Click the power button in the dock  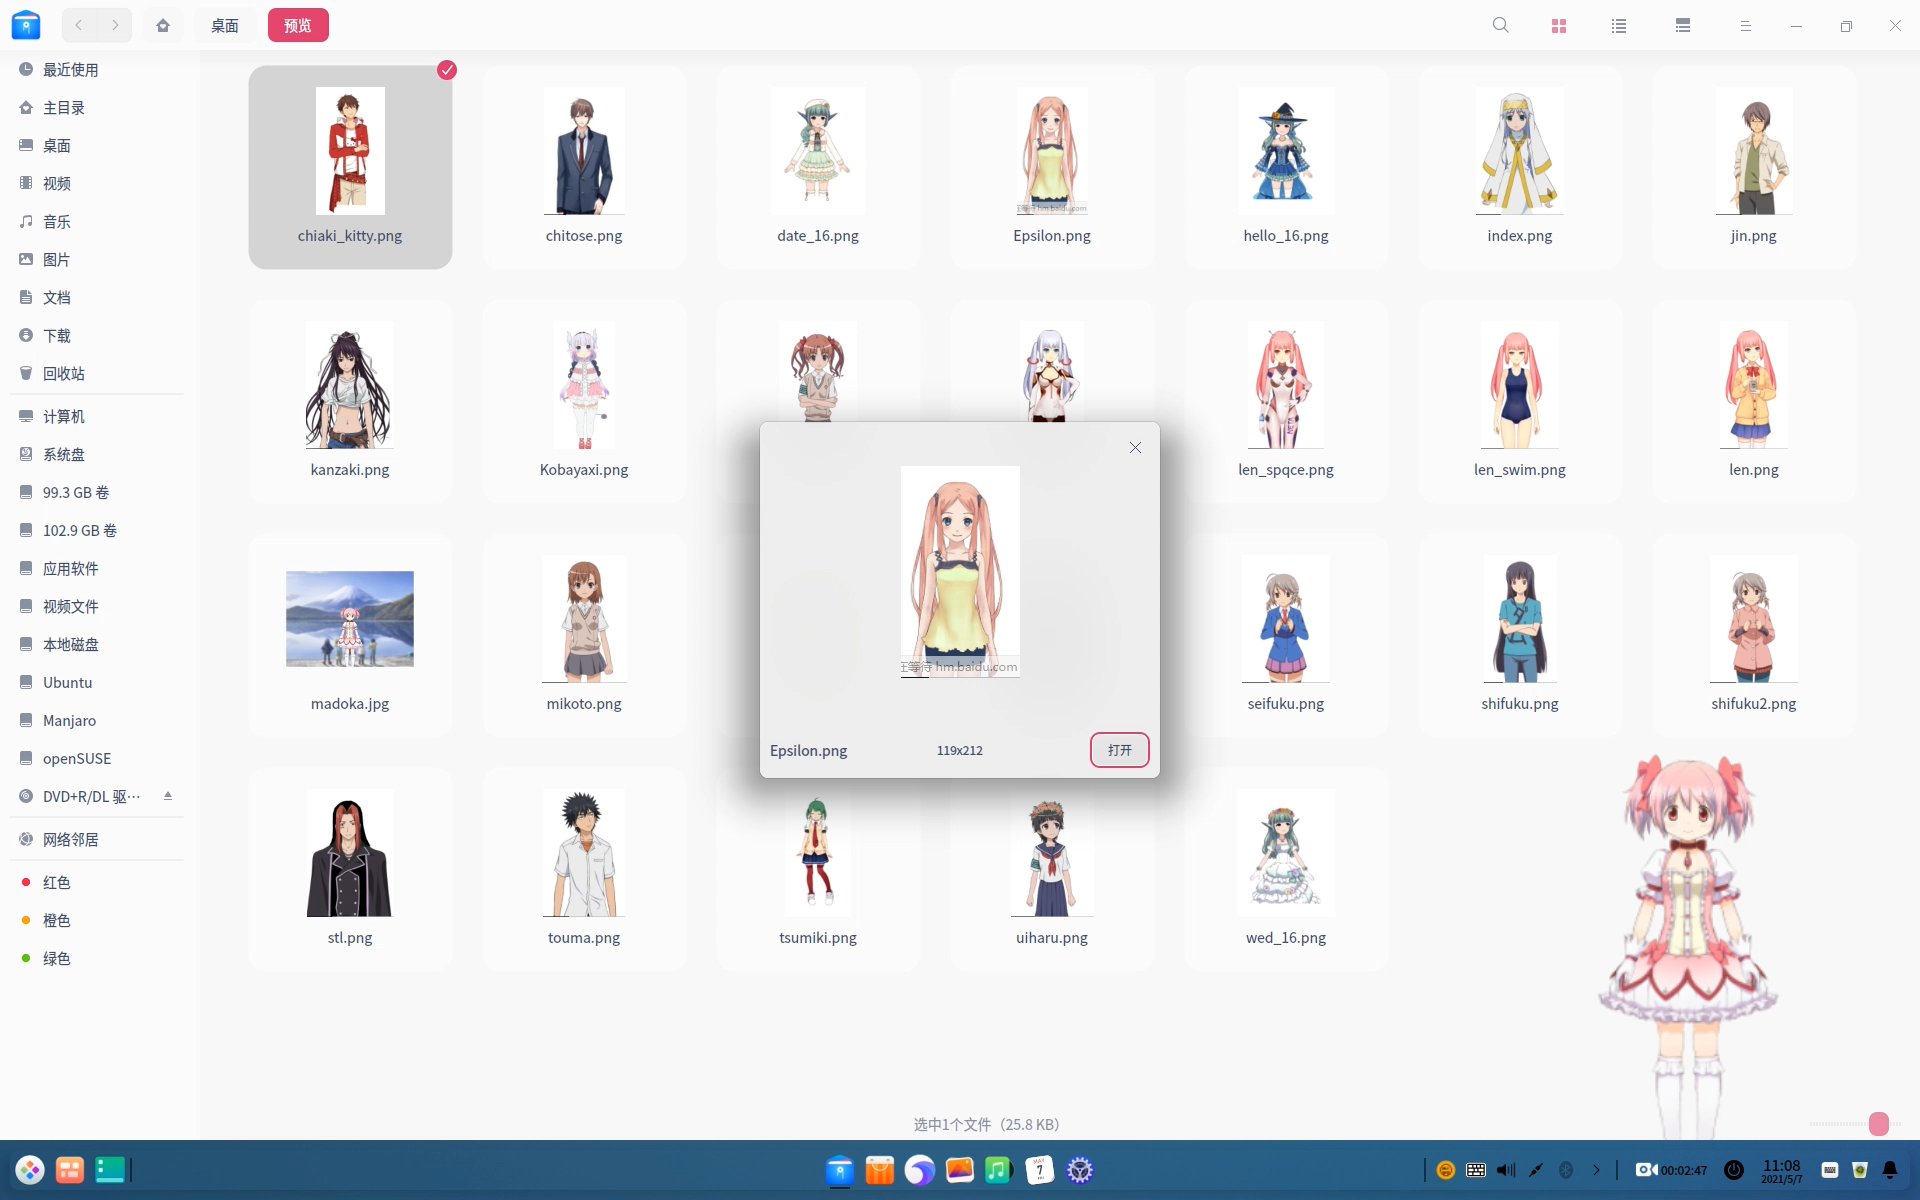1734,1170
